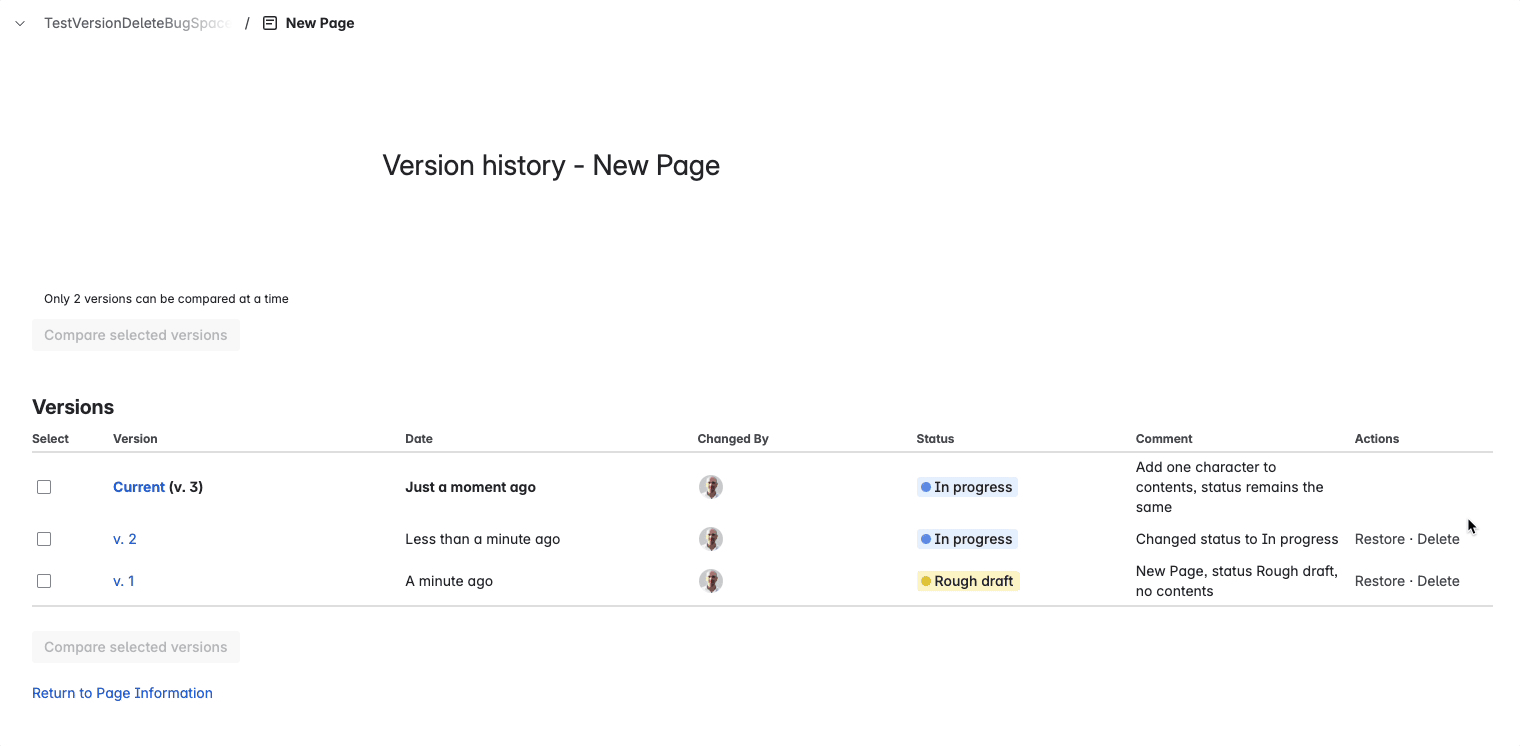Click the upper Compare selected versions button
Viewport: 1520px width, 746px height.
(136, 335)
